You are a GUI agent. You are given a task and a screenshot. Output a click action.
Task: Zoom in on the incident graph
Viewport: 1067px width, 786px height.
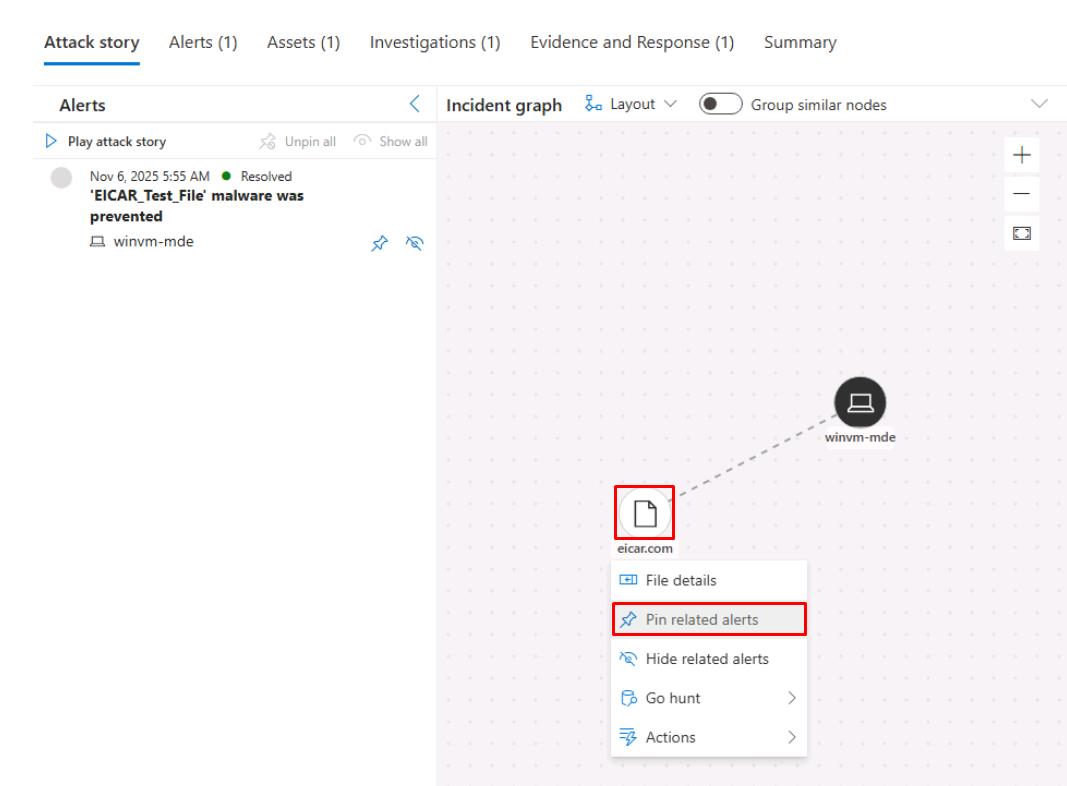[x=1021, y=156]
